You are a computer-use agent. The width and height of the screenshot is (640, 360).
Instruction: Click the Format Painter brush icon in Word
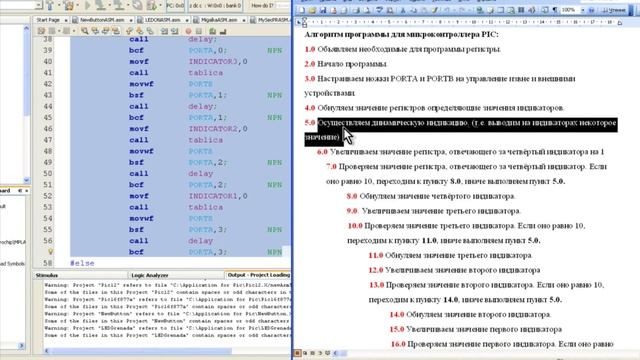coord(434,10)
